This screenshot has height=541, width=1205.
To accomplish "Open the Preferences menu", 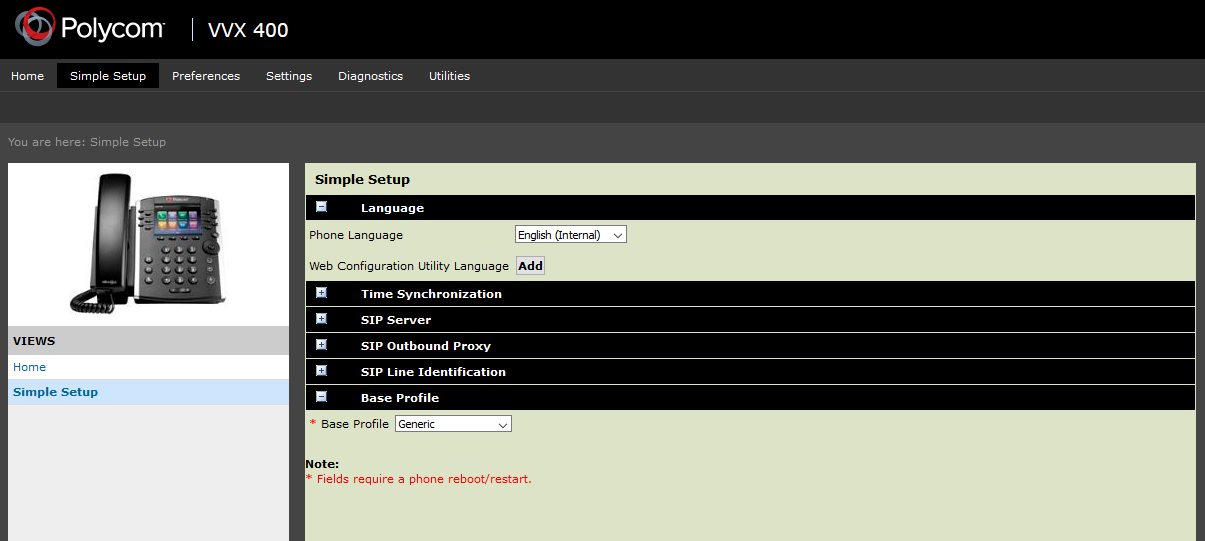I will [x=206, y=76].
